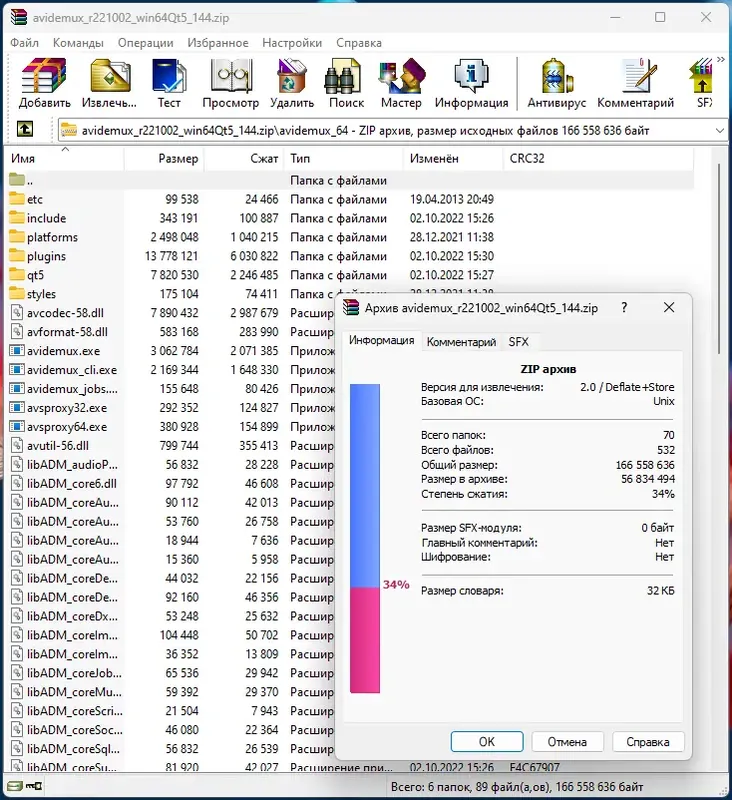Click OK in archive info dialog

tap(487, 741)
